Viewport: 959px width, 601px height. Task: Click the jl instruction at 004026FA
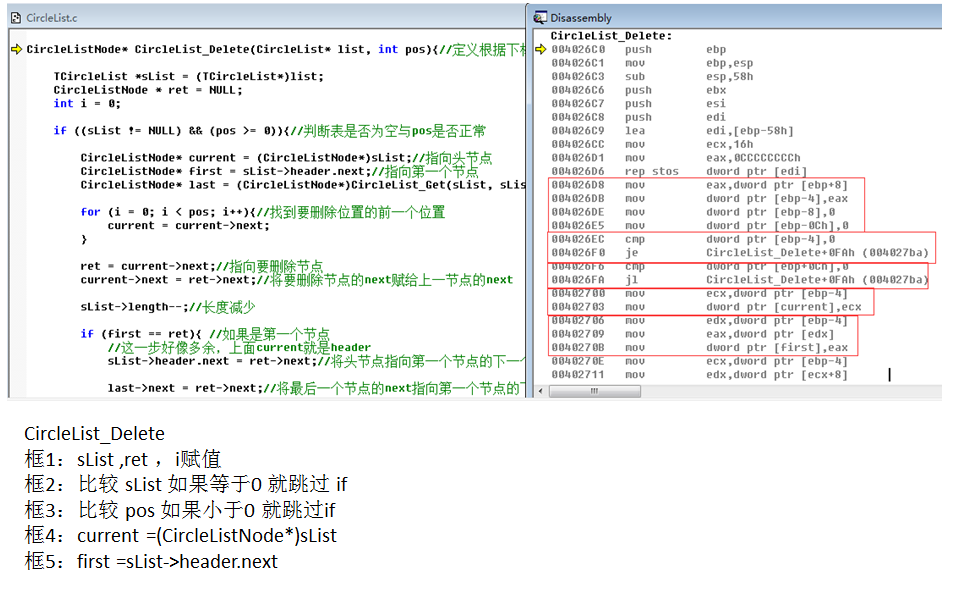pyautogui.click(x=739, y=279)
